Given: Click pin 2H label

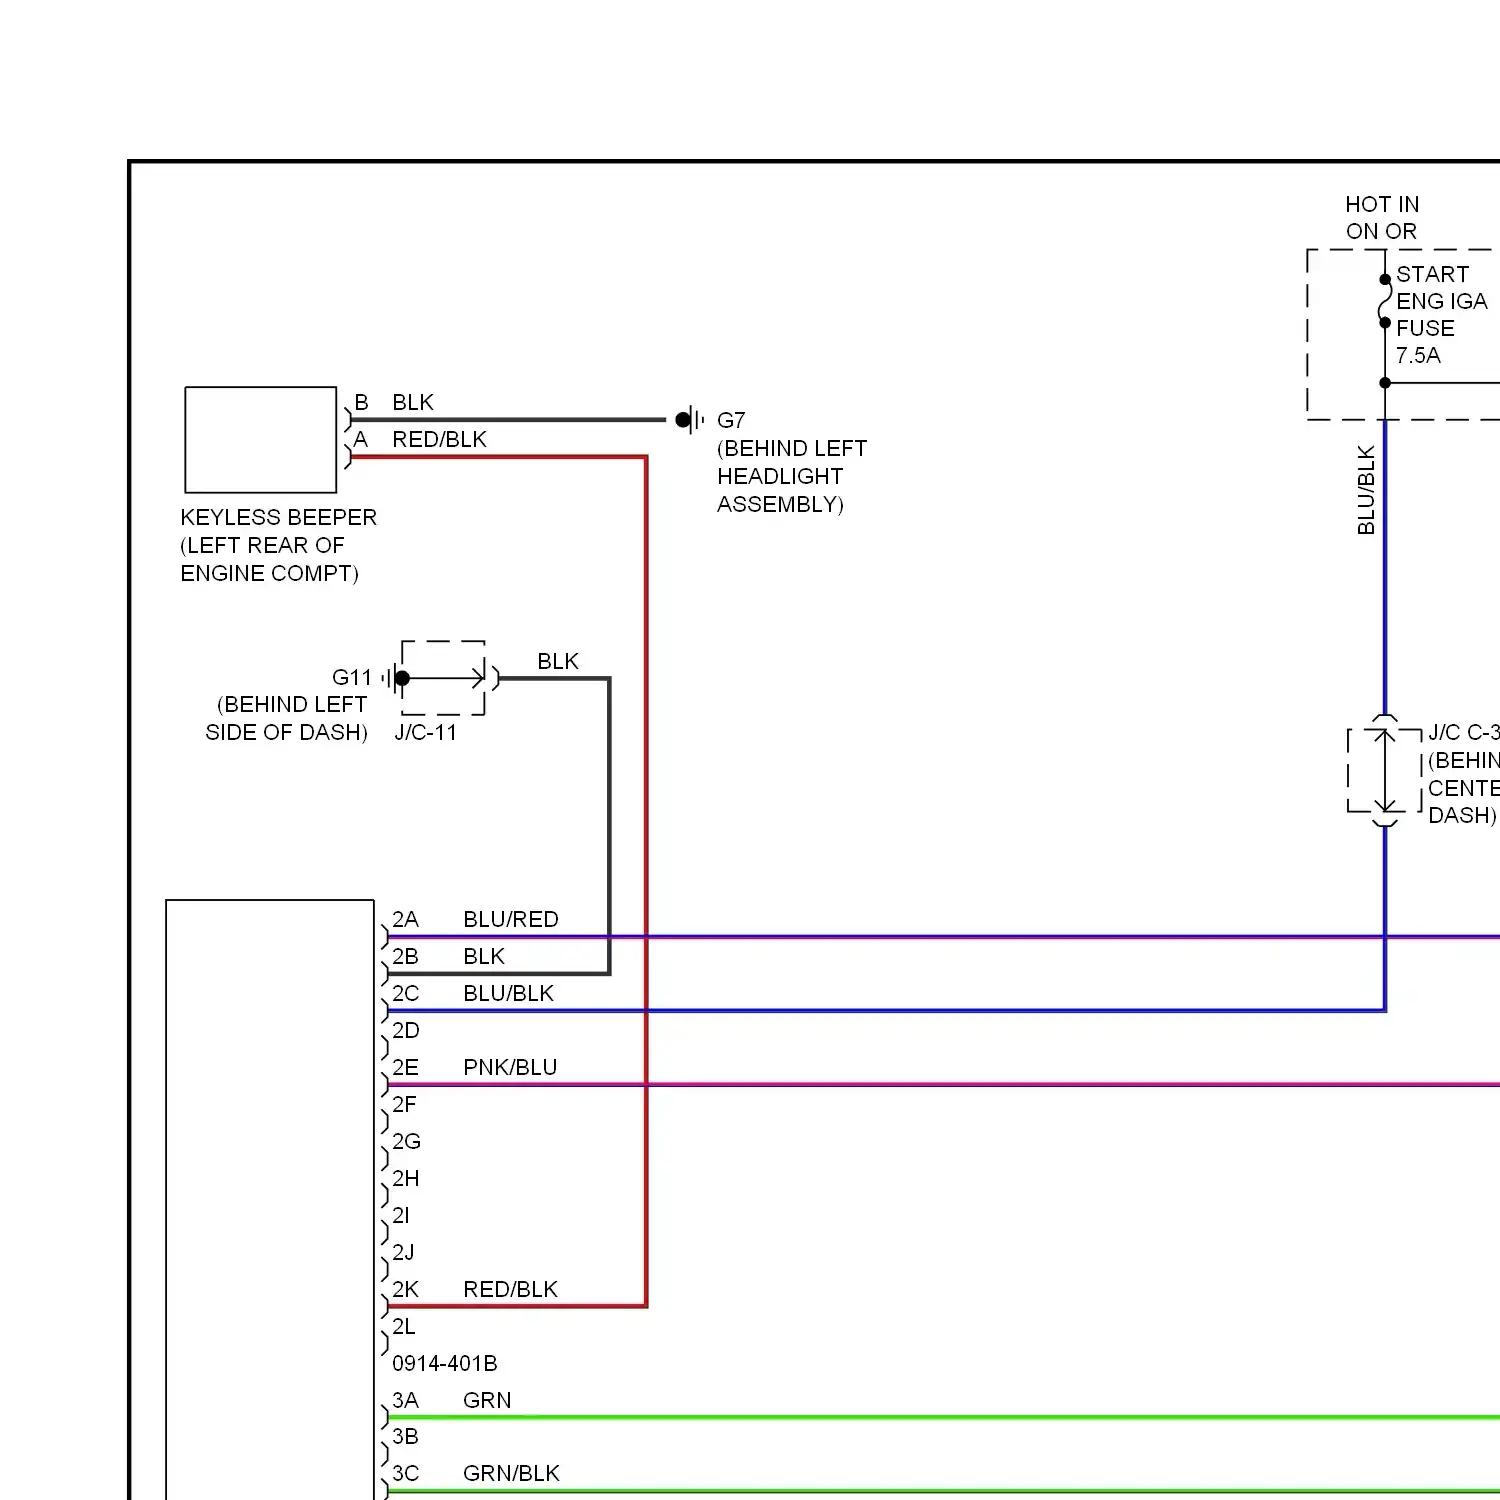Looking at the screenshot, I should pos(405,1178).
